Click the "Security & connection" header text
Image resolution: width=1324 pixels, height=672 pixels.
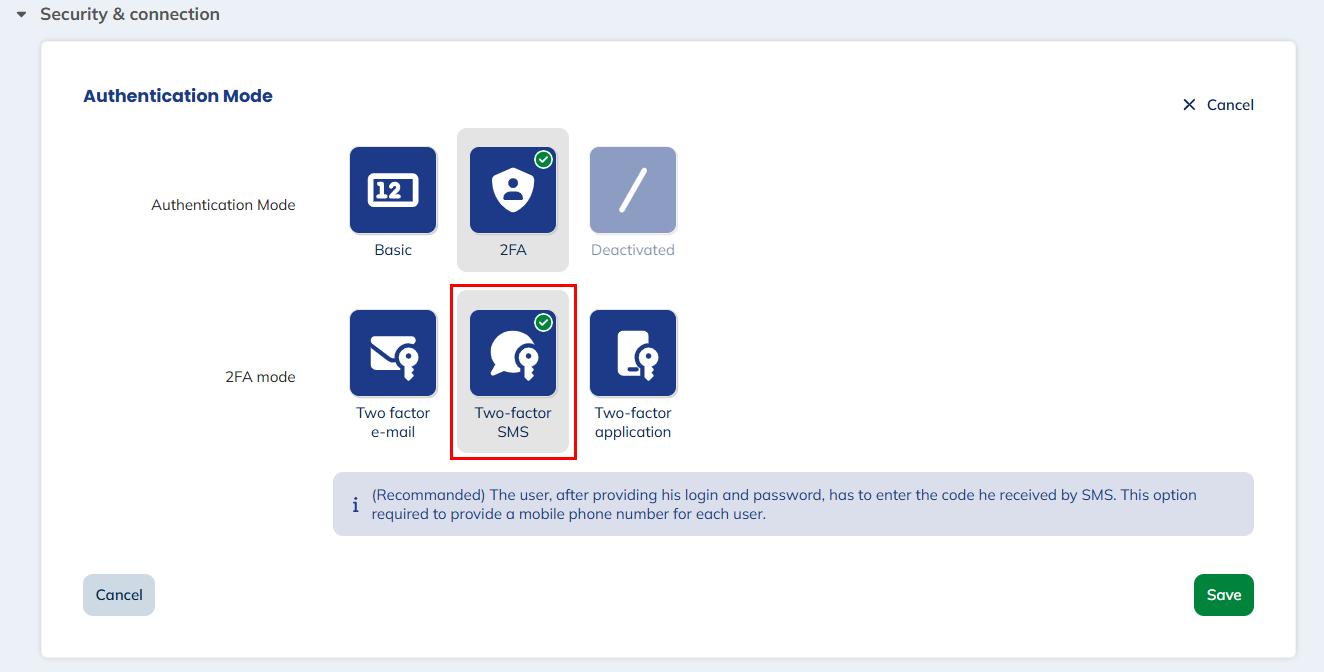[130, 15]
